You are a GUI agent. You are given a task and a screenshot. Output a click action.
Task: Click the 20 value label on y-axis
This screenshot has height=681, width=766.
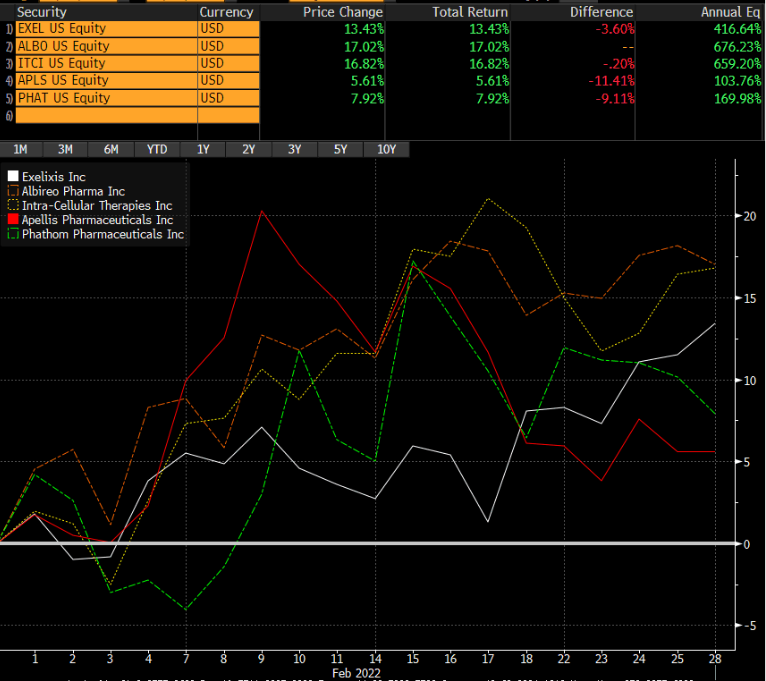click(750, 216)
